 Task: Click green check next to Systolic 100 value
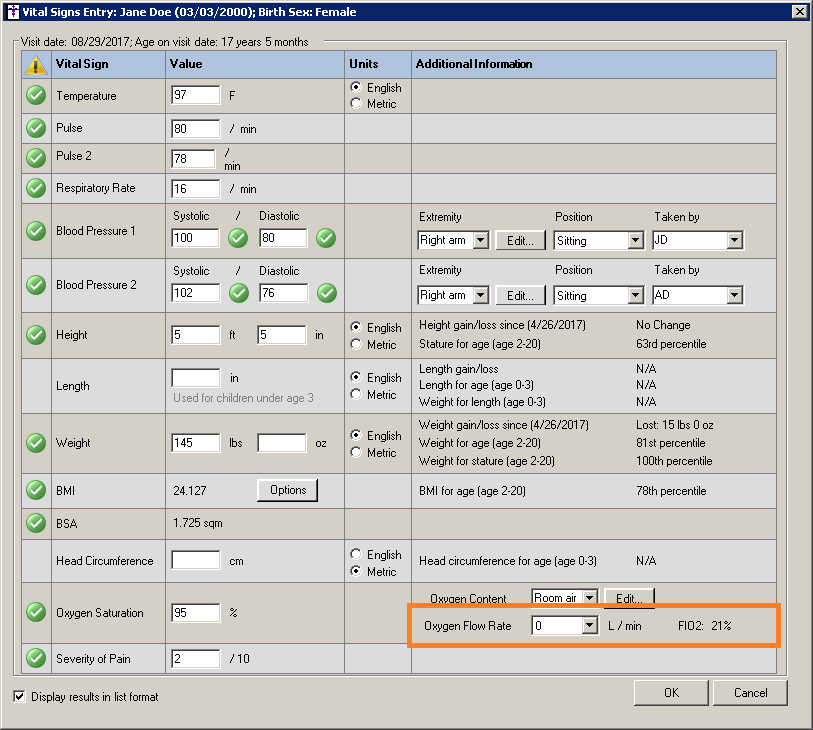pos(238,239)
